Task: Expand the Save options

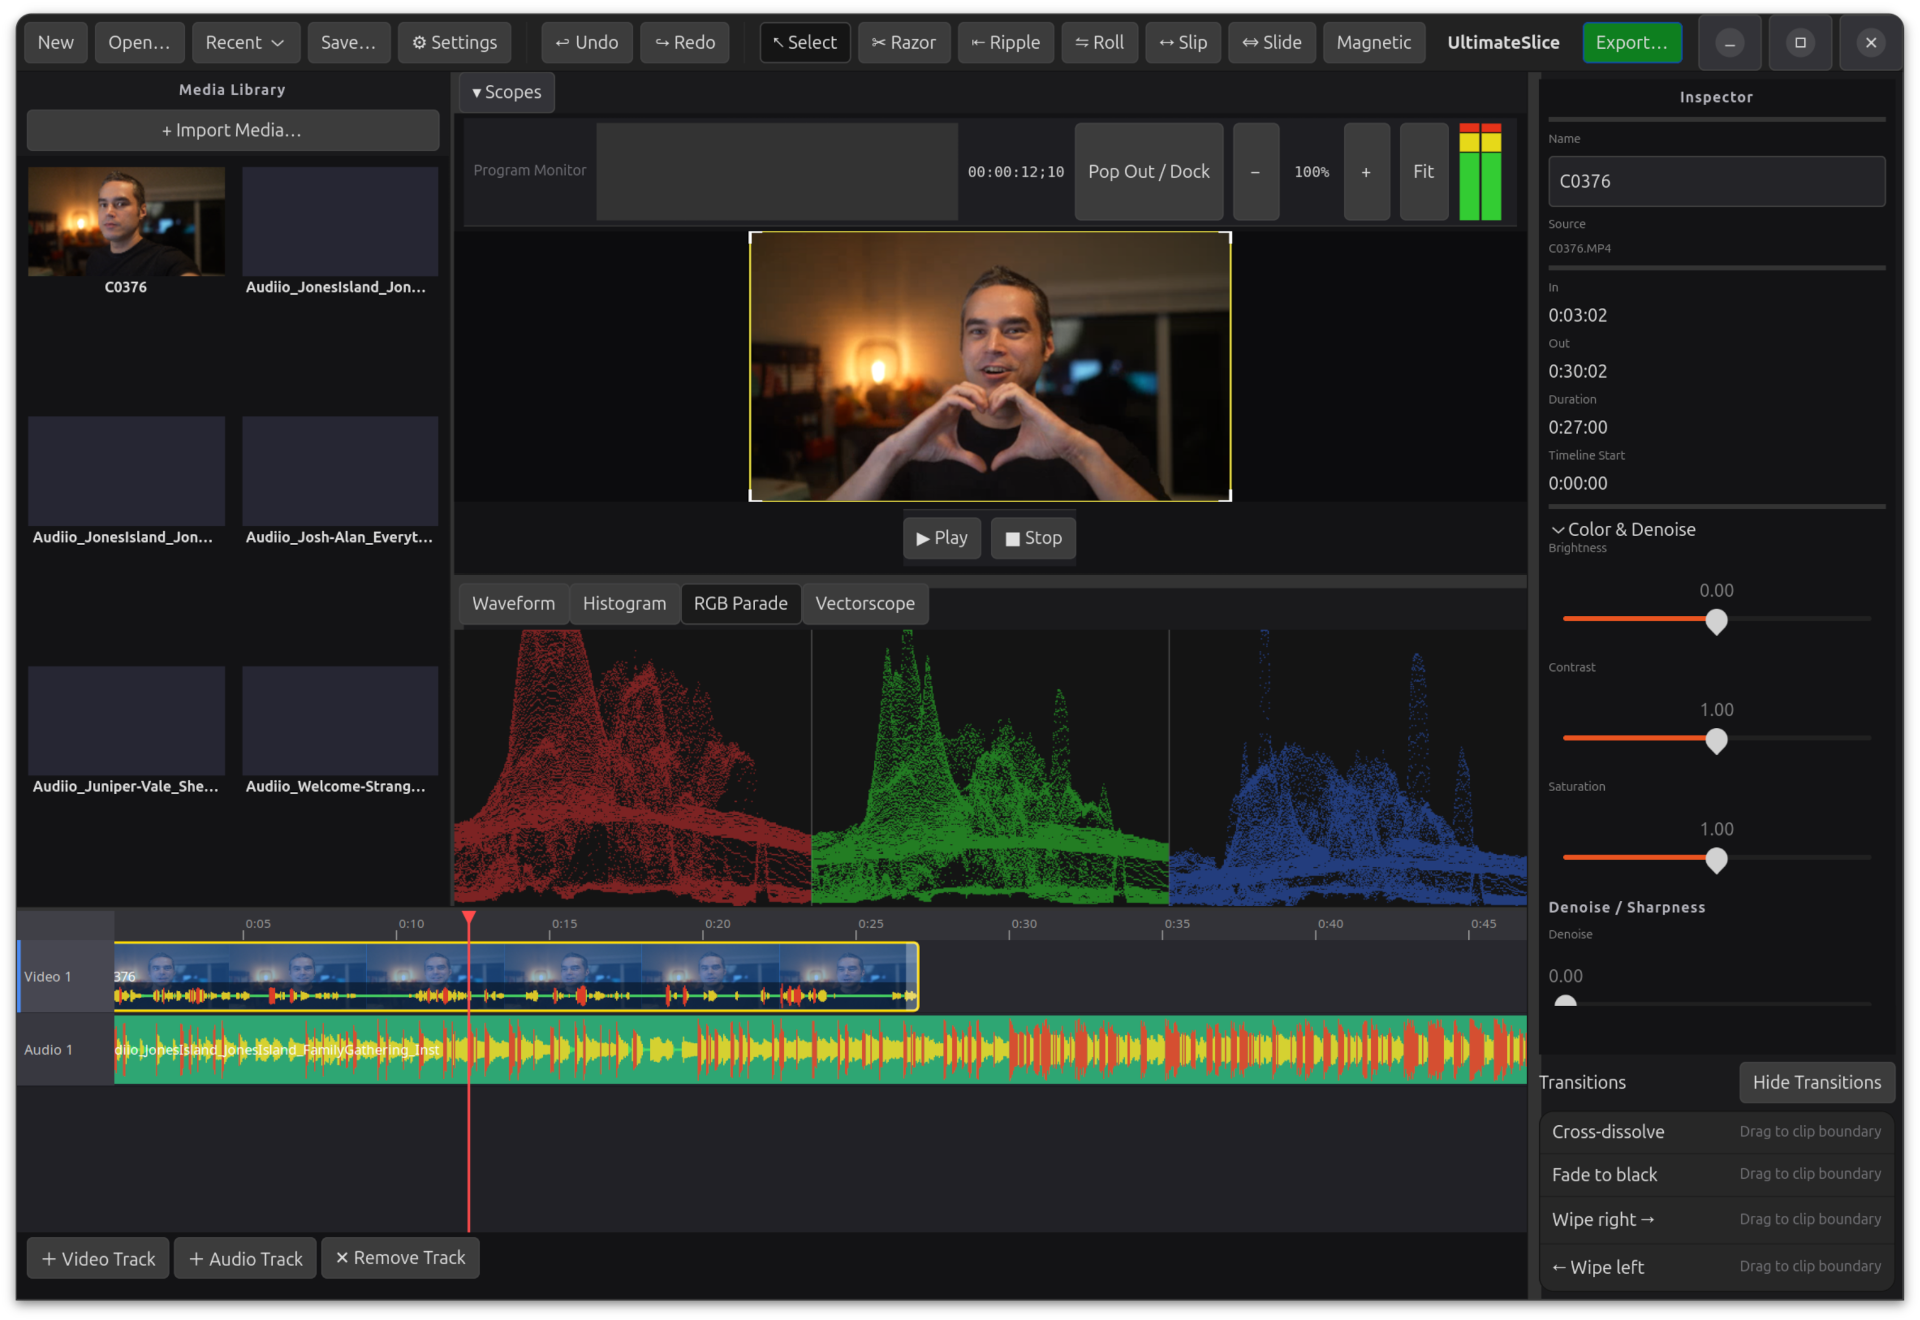Action: pos(348,42)
